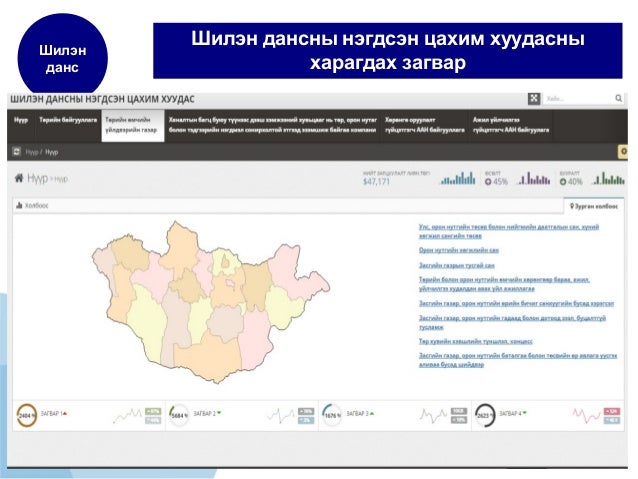Click the 5684% circular gauge

179,415
